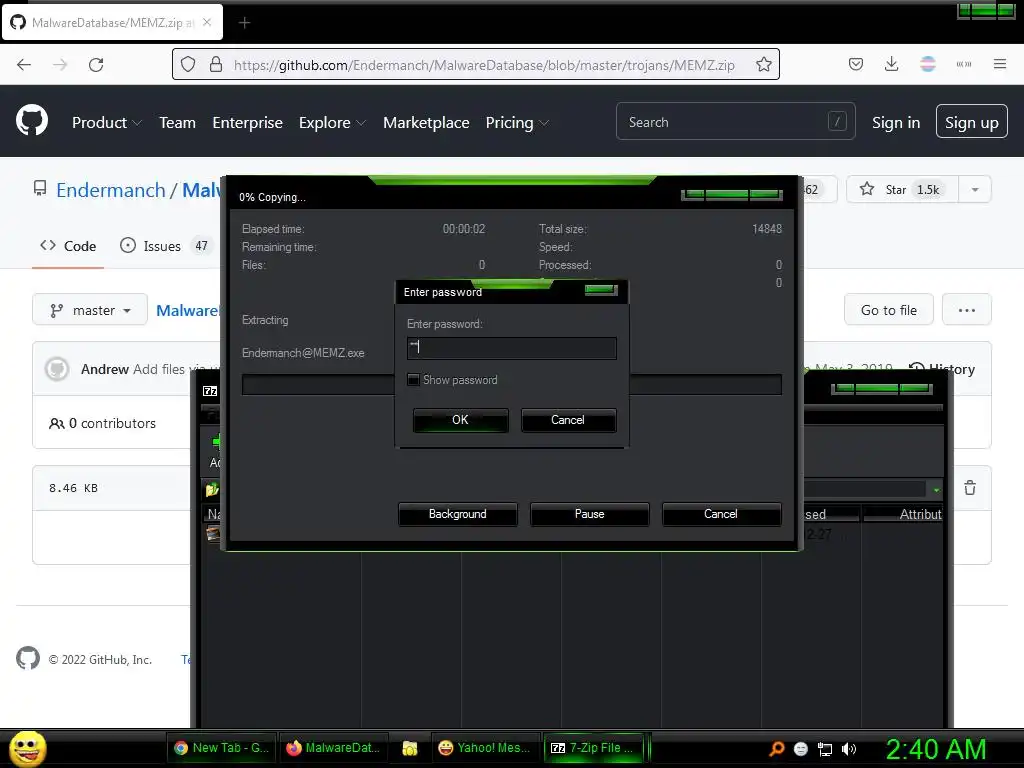This screenshot has height=768, width=1024.
Task: Open the Team page
Action: 178,122
